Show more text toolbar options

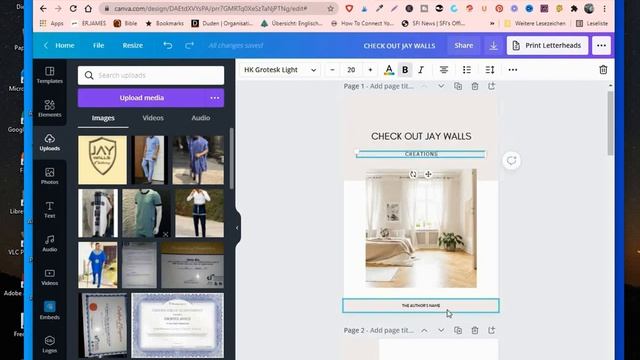tap(513, 70)
